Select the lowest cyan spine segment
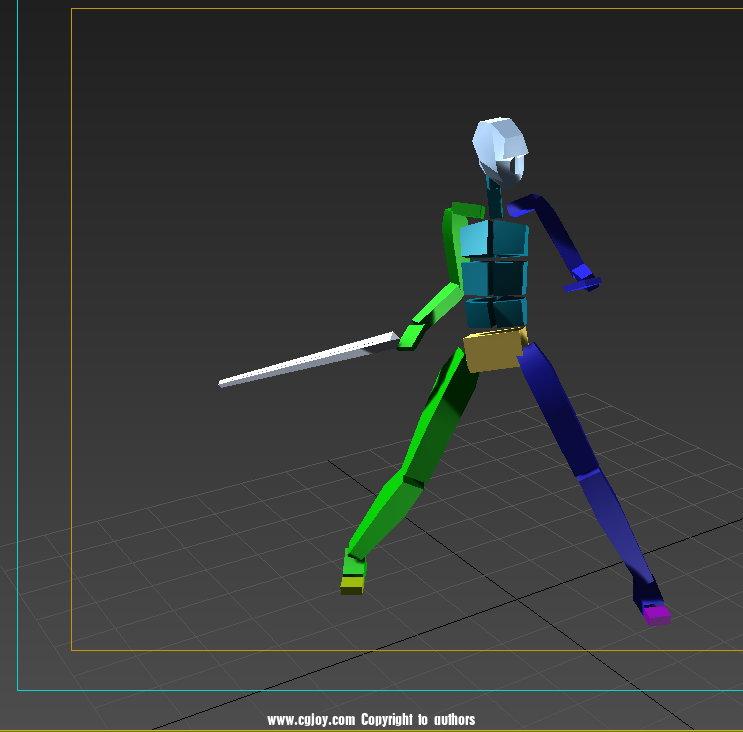Image resolution: width=743 pixels, height=732 pixels. tap(494, 312)
